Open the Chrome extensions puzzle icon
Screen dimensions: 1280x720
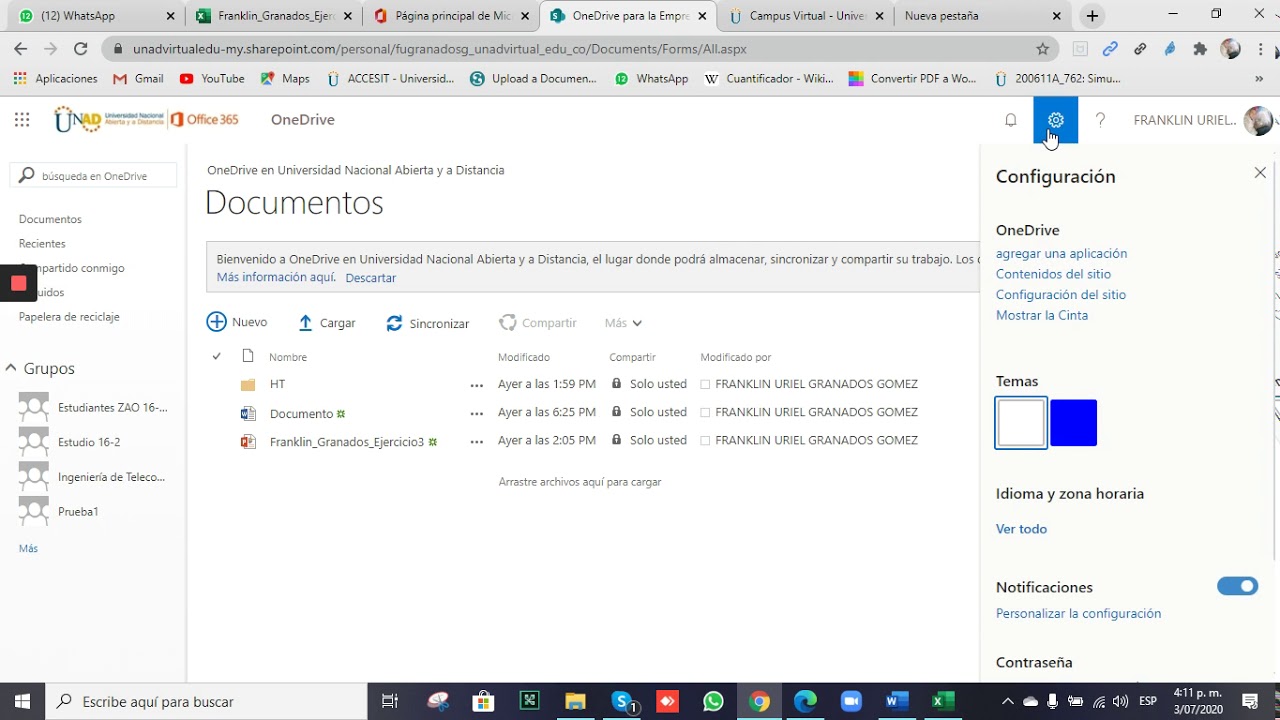(1200, 49)
